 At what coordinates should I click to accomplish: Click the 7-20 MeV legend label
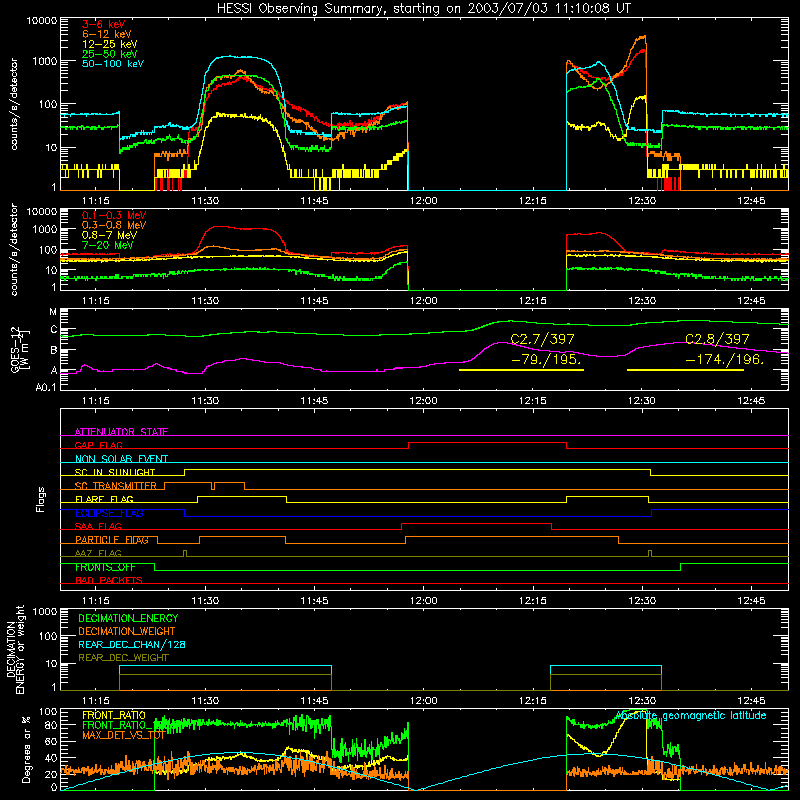pyautogui.click(x=108, y=245)
